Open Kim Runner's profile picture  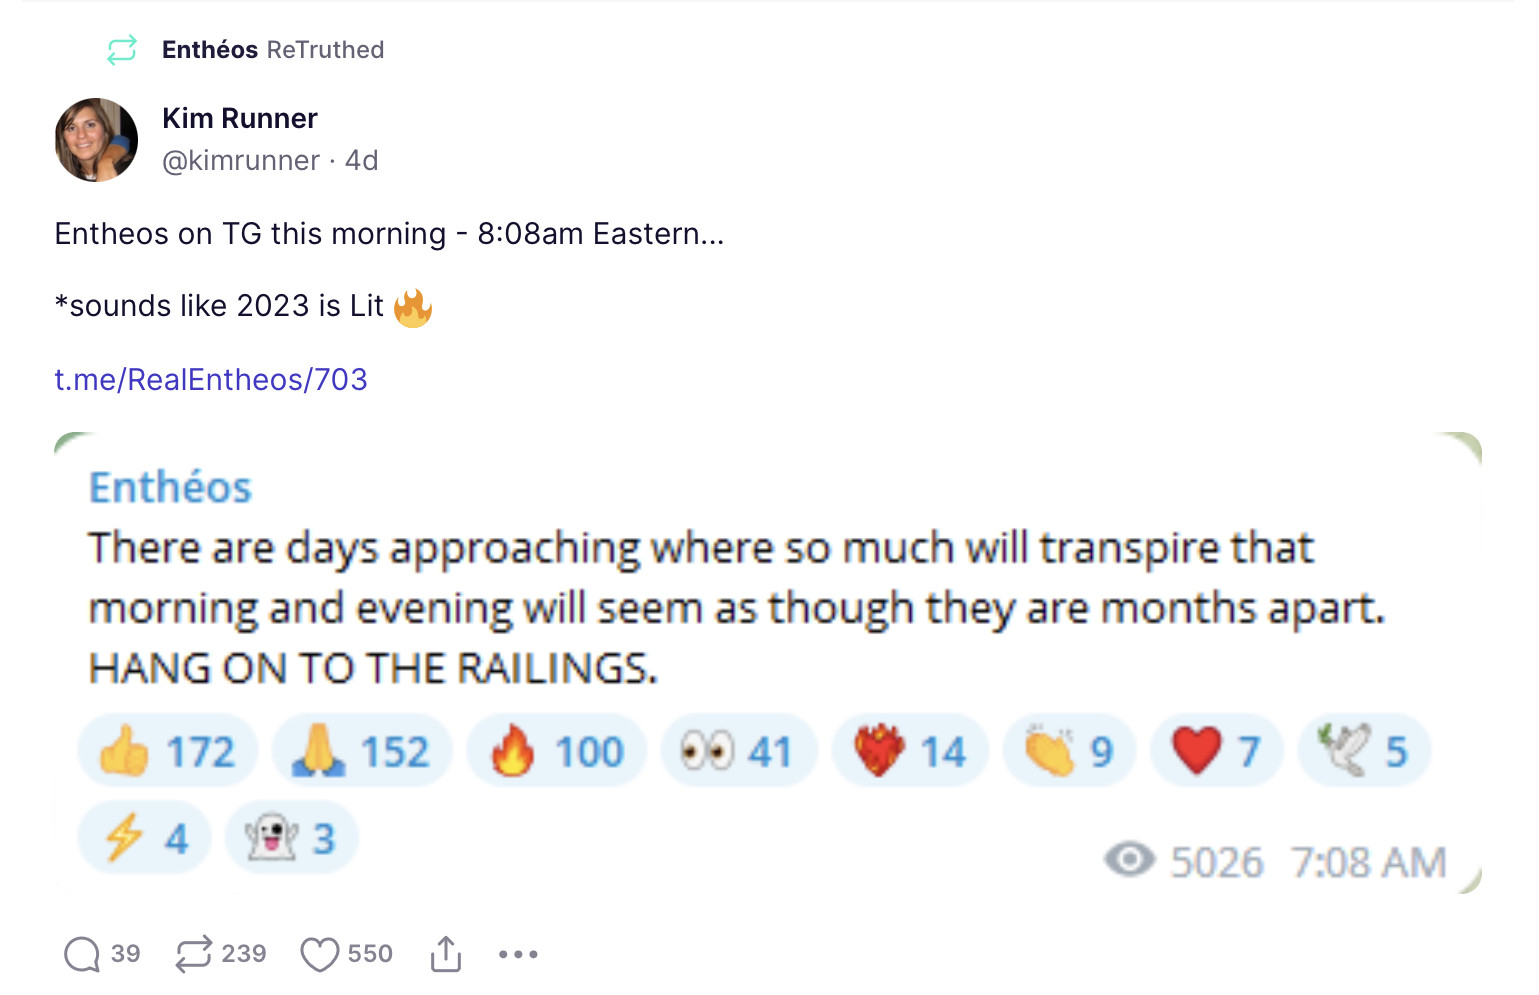click(x=96, y=140)
